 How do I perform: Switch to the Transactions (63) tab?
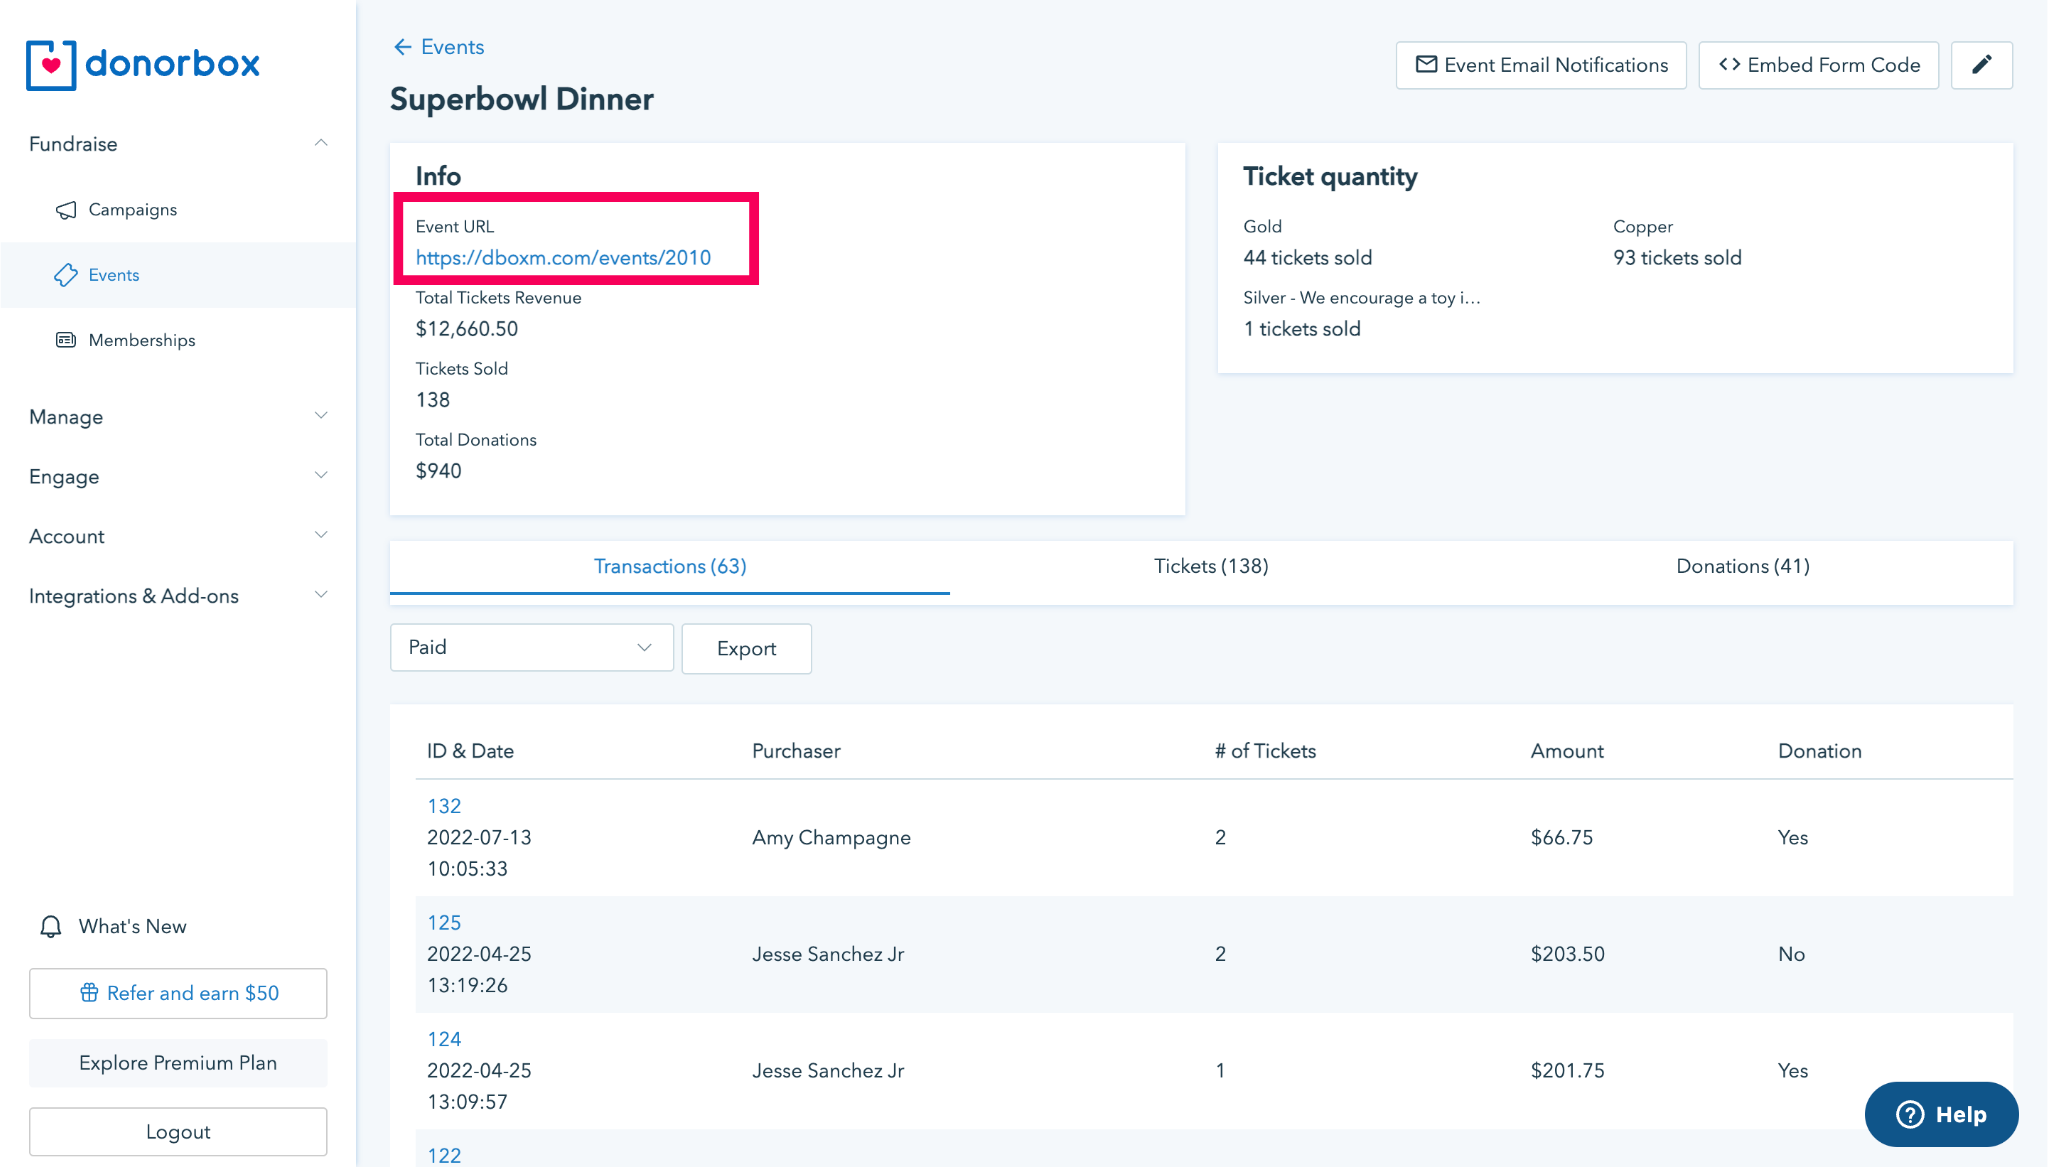[670, 567]
